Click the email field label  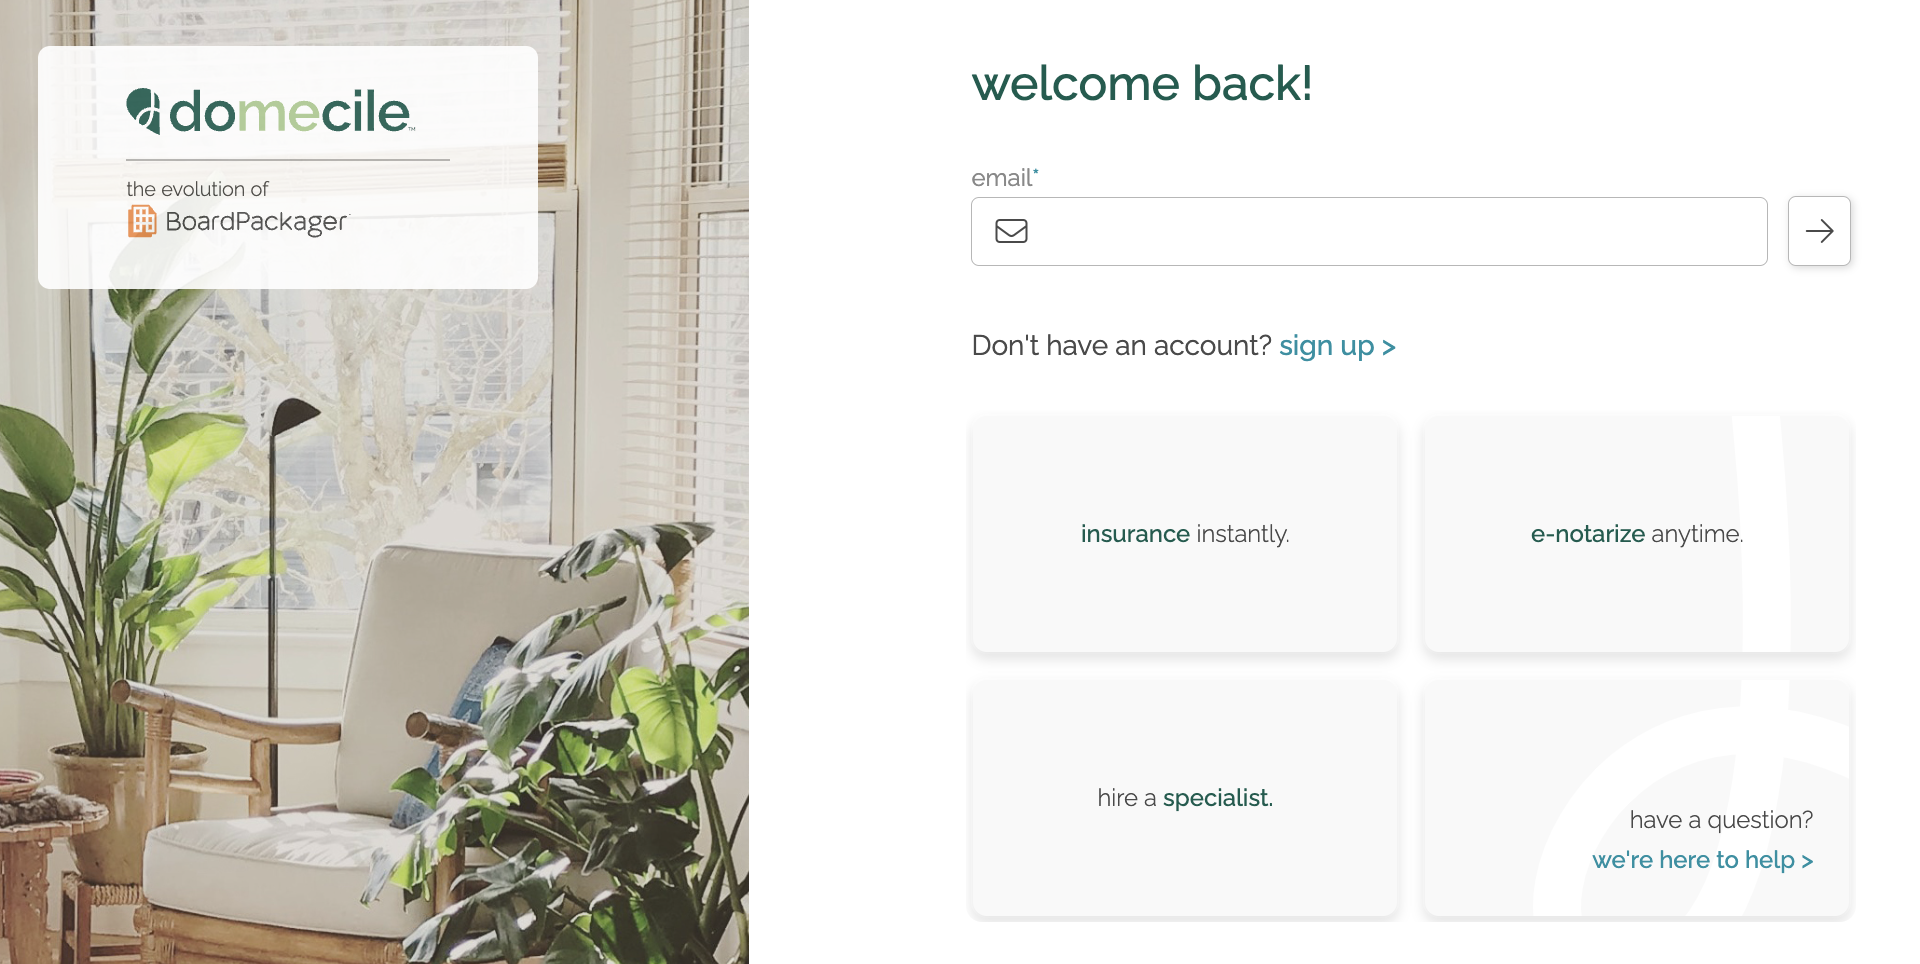(1004, 178)
